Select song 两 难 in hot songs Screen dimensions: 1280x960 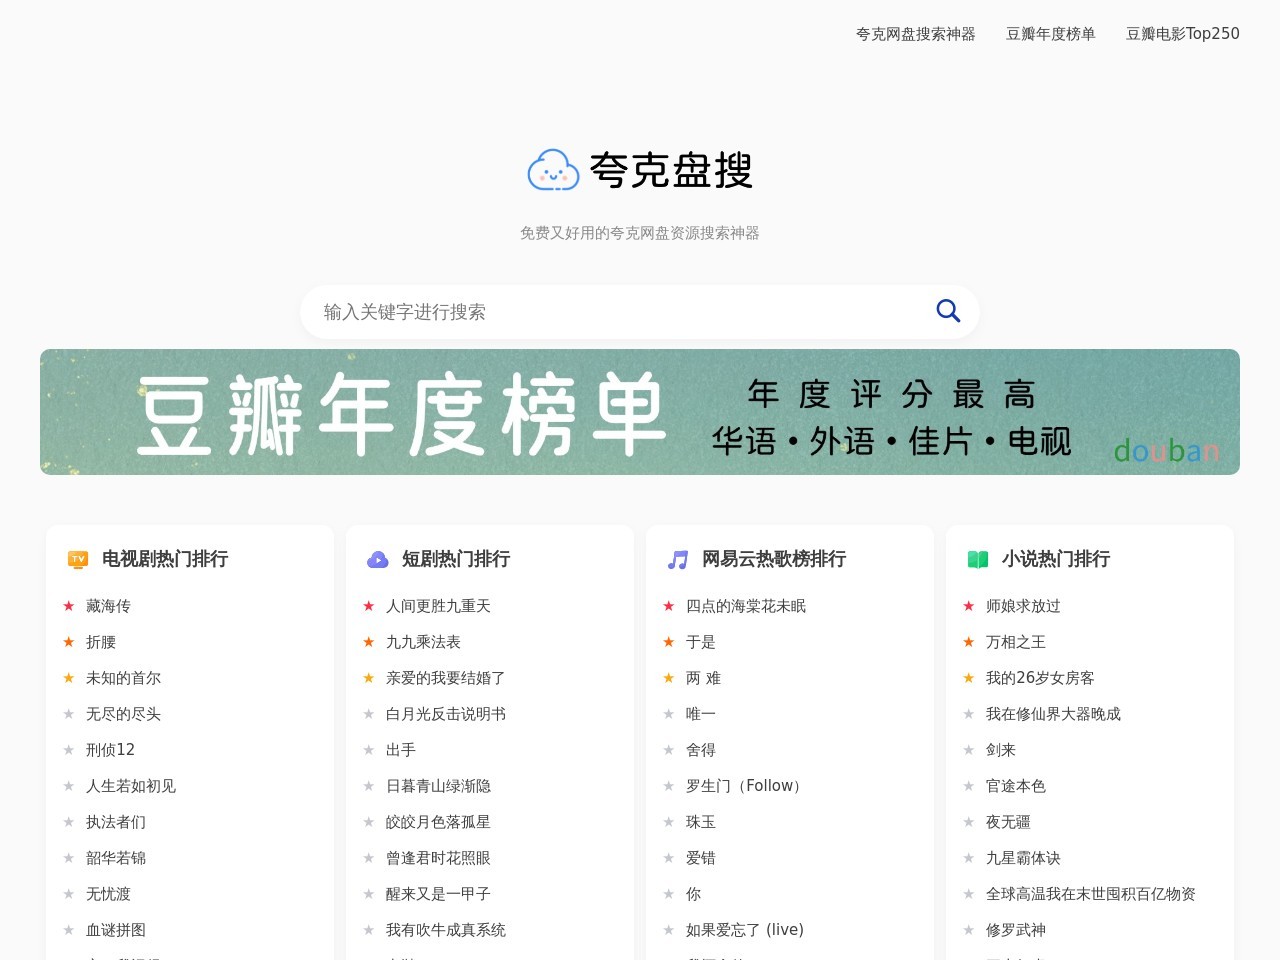coord(703,678)
